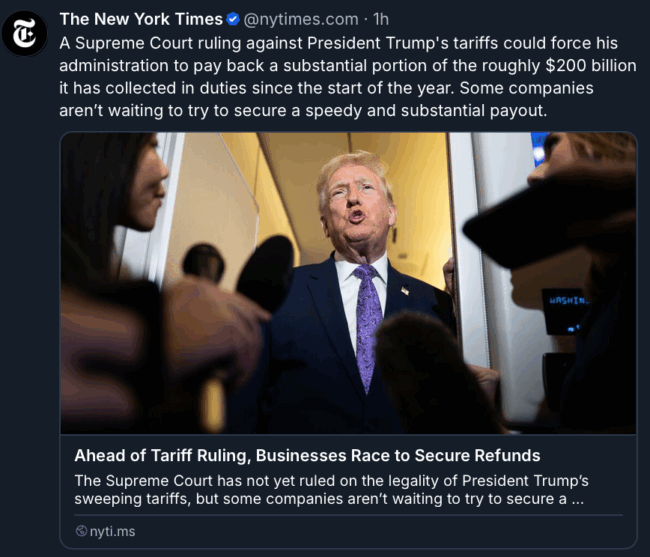
Task: Open the @nytimes.com handle
Action: pyautogui.click(x=301, y=19)
